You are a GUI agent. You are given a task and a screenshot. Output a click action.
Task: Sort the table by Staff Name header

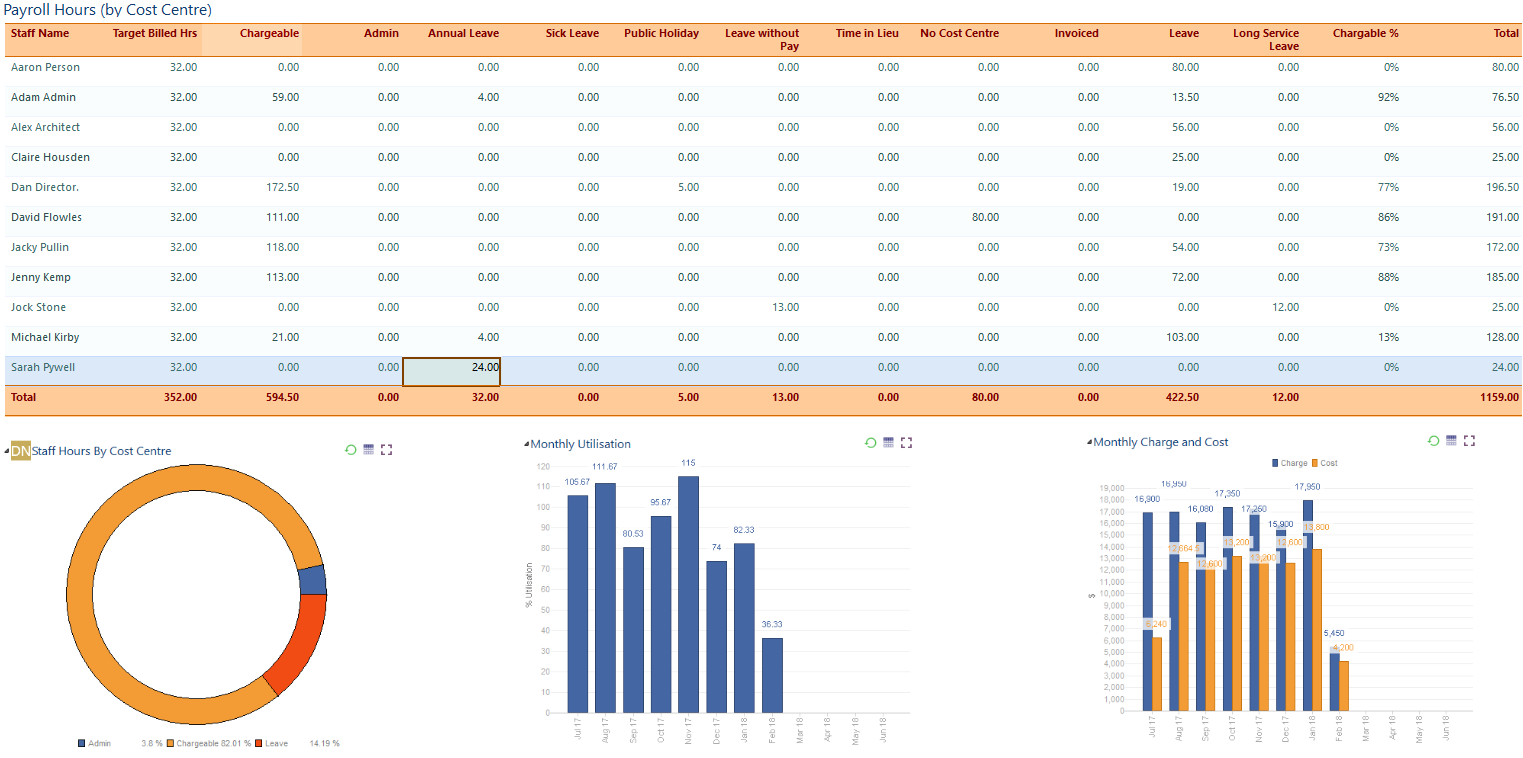(40, 33)
